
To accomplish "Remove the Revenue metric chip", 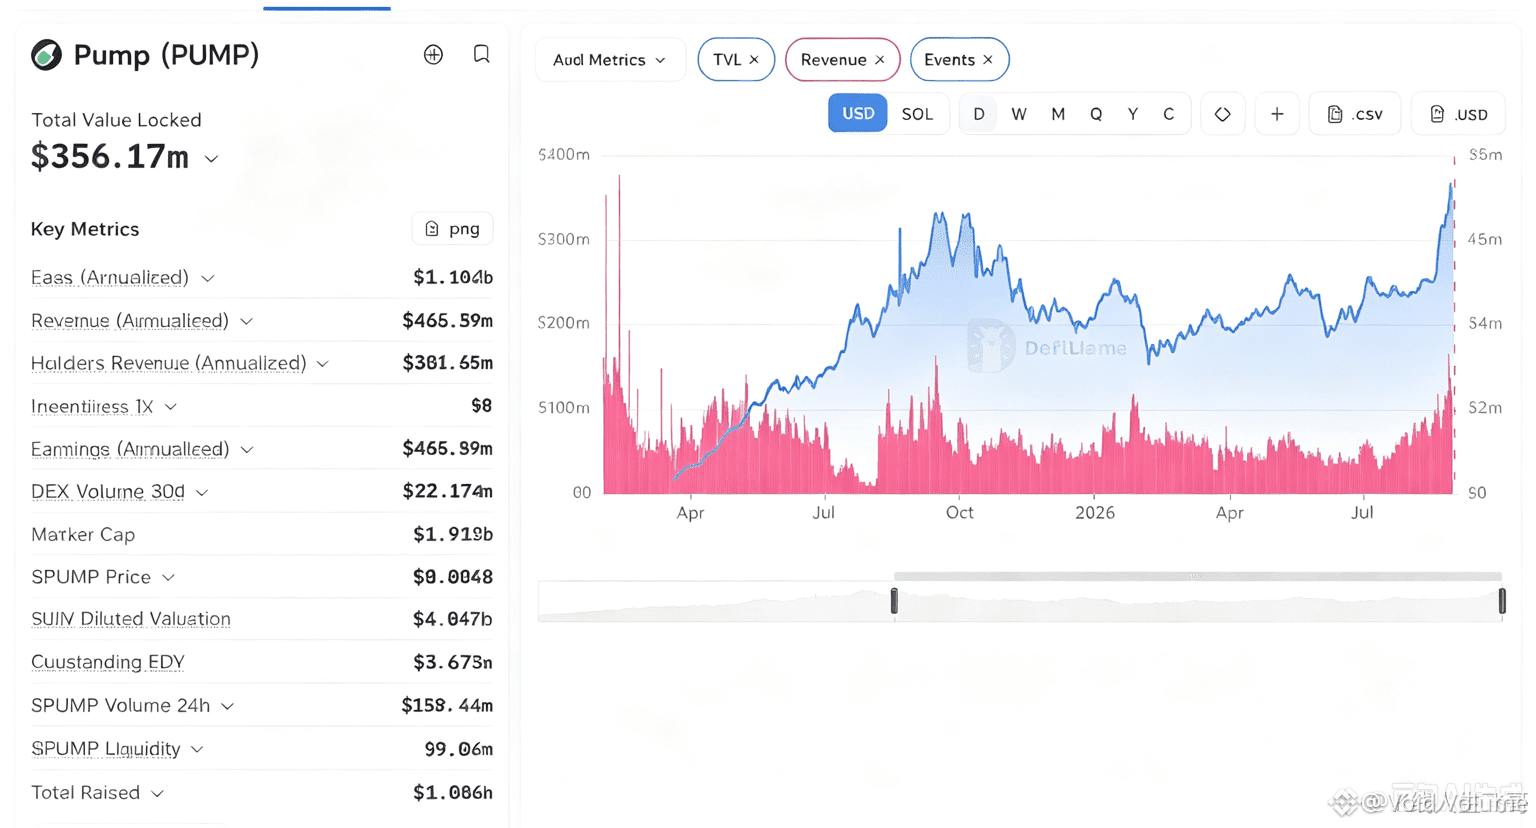I will pos(880,60).
